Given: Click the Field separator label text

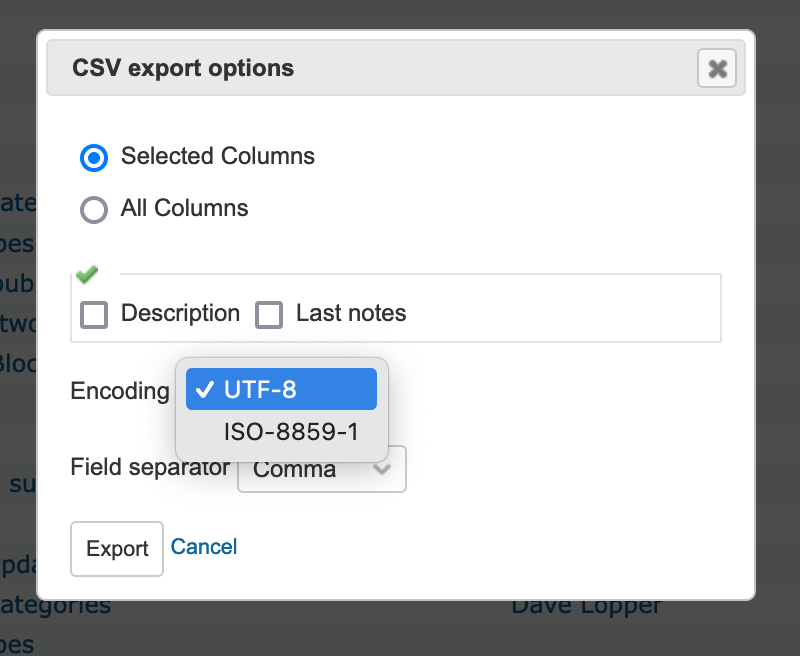Looking at the screenshot, I should pyautogui.click(x=150, y=467).
